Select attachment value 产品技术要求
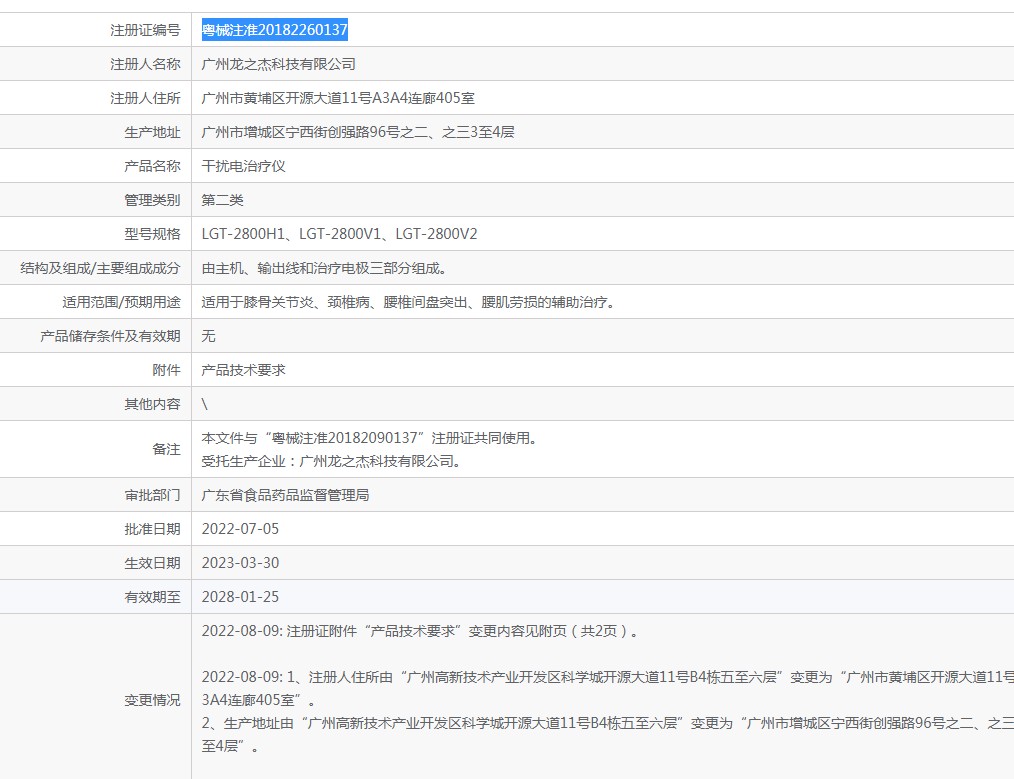The image size is (1014, 779). point(244,370)
